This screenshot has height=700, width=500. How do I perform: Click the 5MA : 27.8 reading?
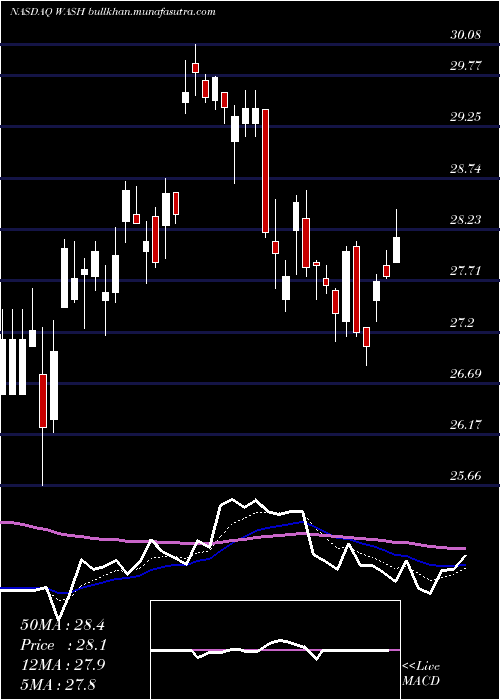pyautogui.click(x=58, y=684)
